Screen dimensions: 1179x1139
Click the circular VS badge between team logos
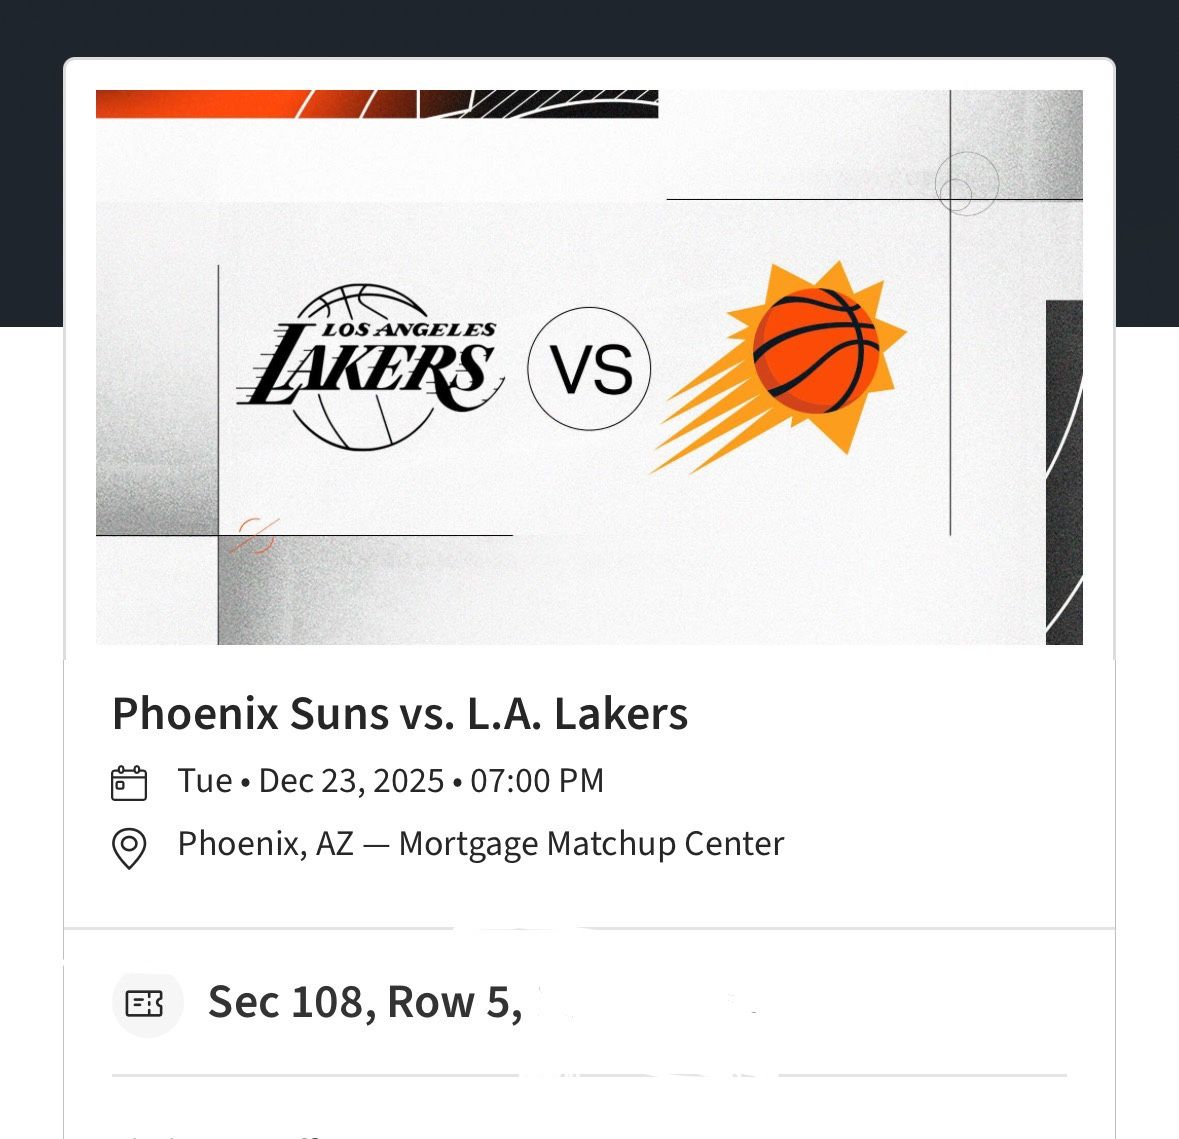(590, 368)
